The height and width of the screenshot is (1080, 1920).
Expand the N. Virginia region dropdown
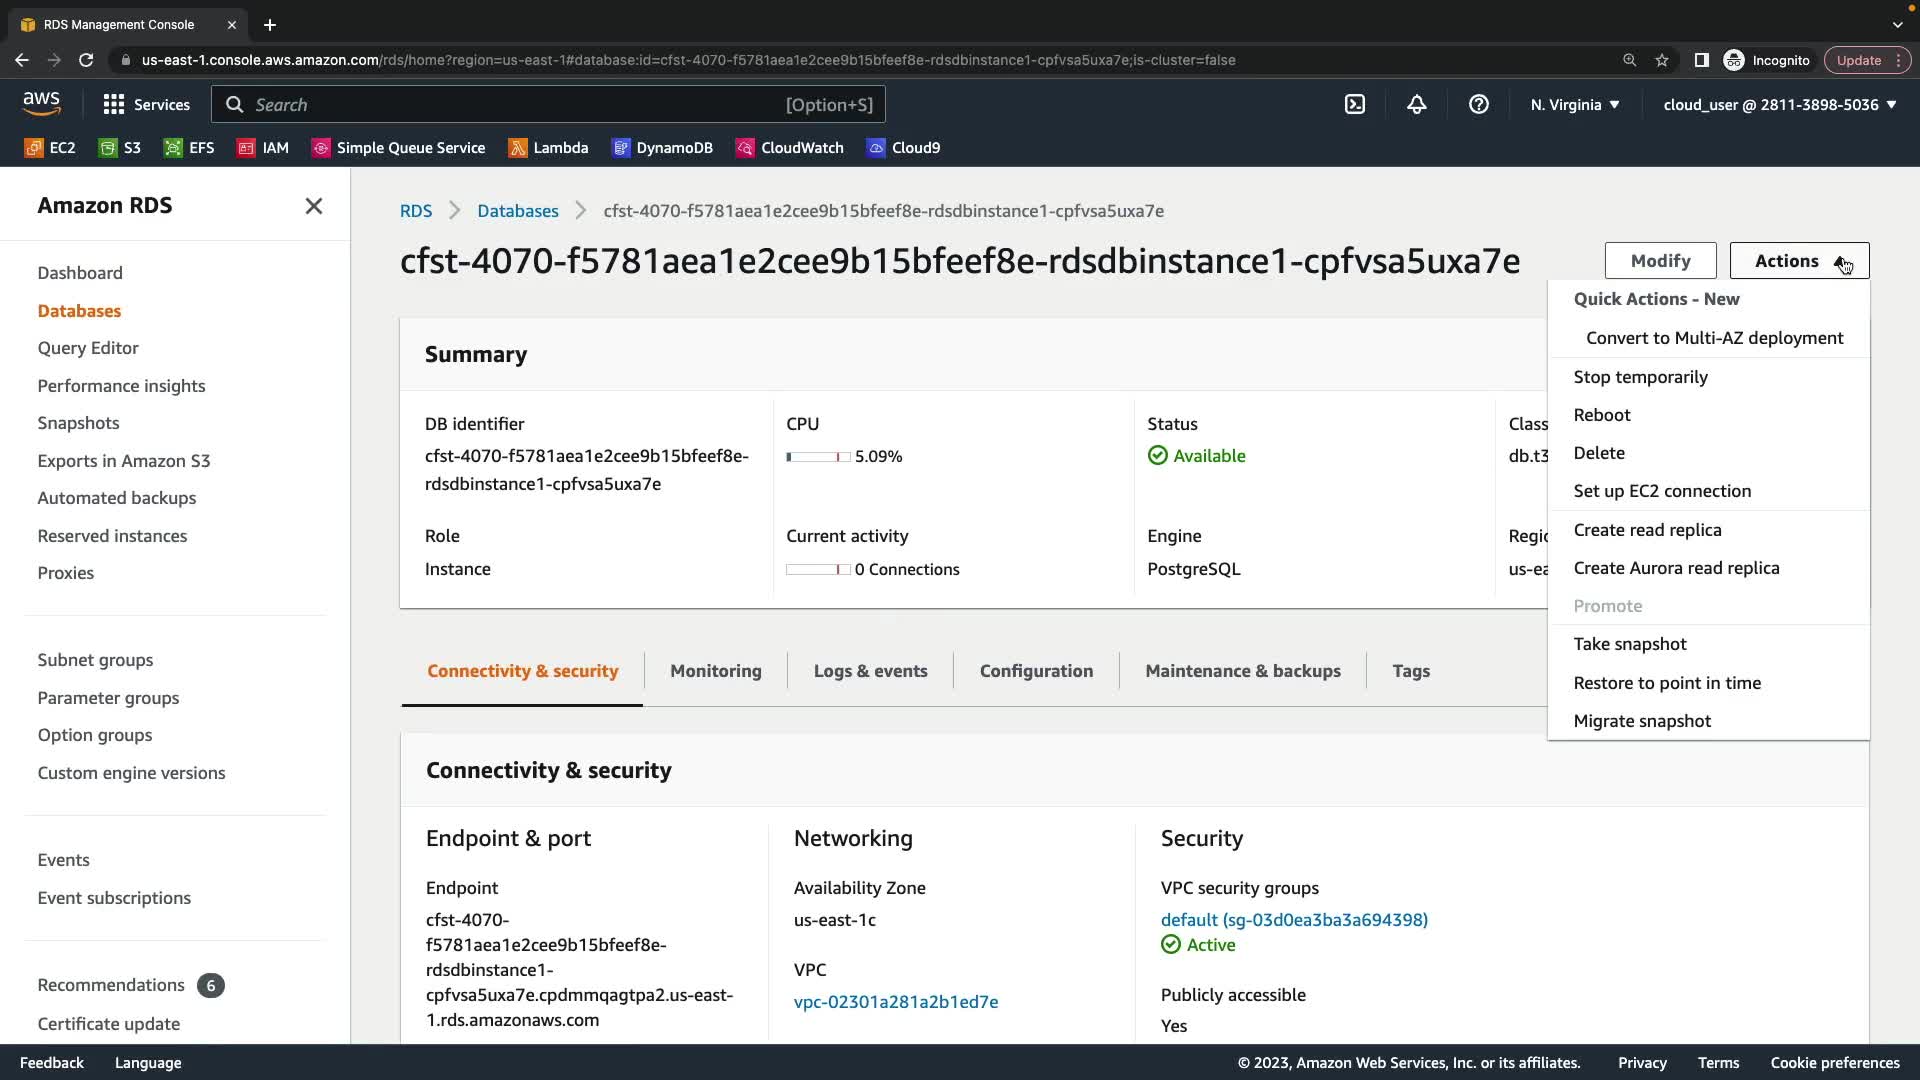(x=1574, y=104)
